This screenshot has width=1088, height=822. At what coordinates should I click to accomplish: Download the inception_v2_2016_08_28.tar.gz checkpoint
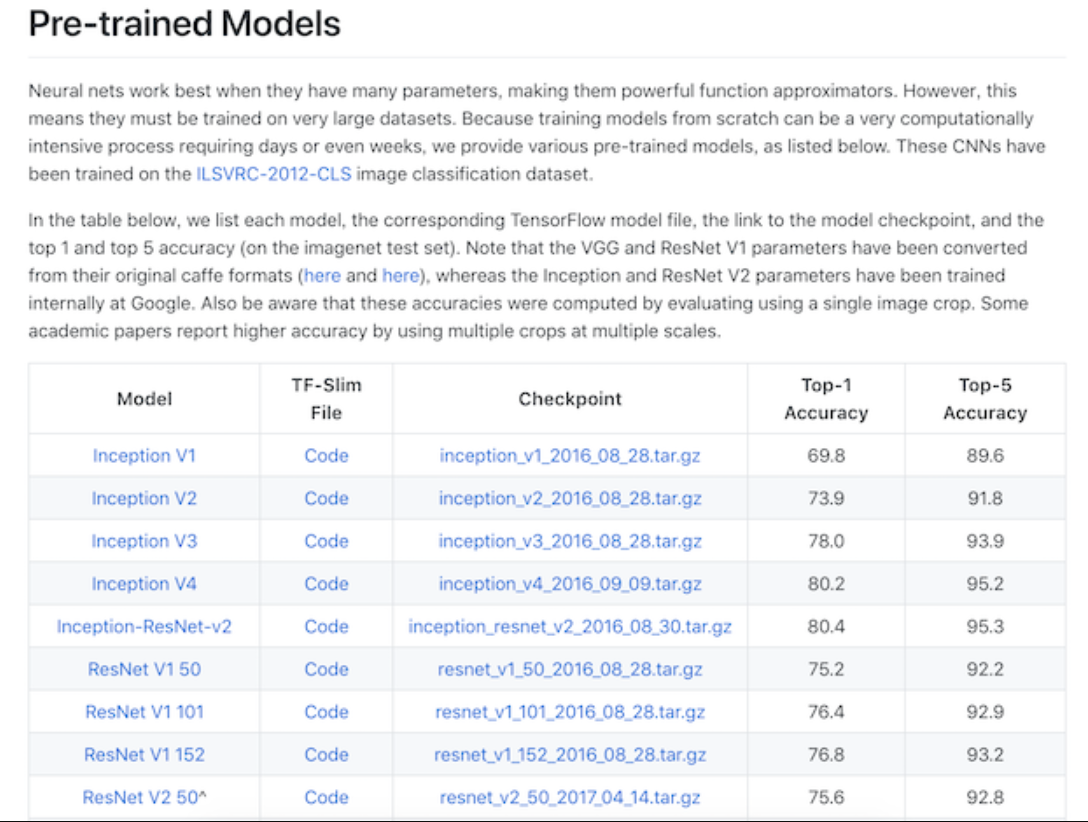tap(570, 498)
